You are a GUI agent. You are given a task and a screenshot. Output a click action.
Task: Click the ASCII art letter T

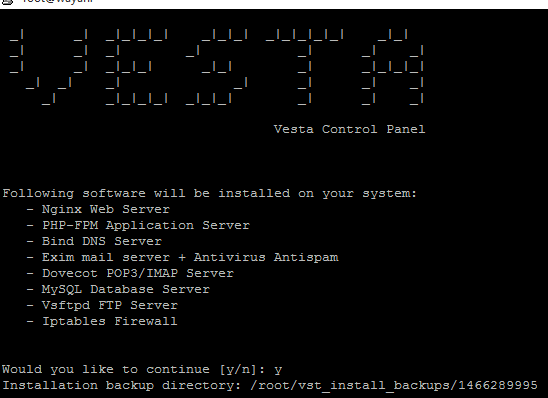click(x=305, y=67)
